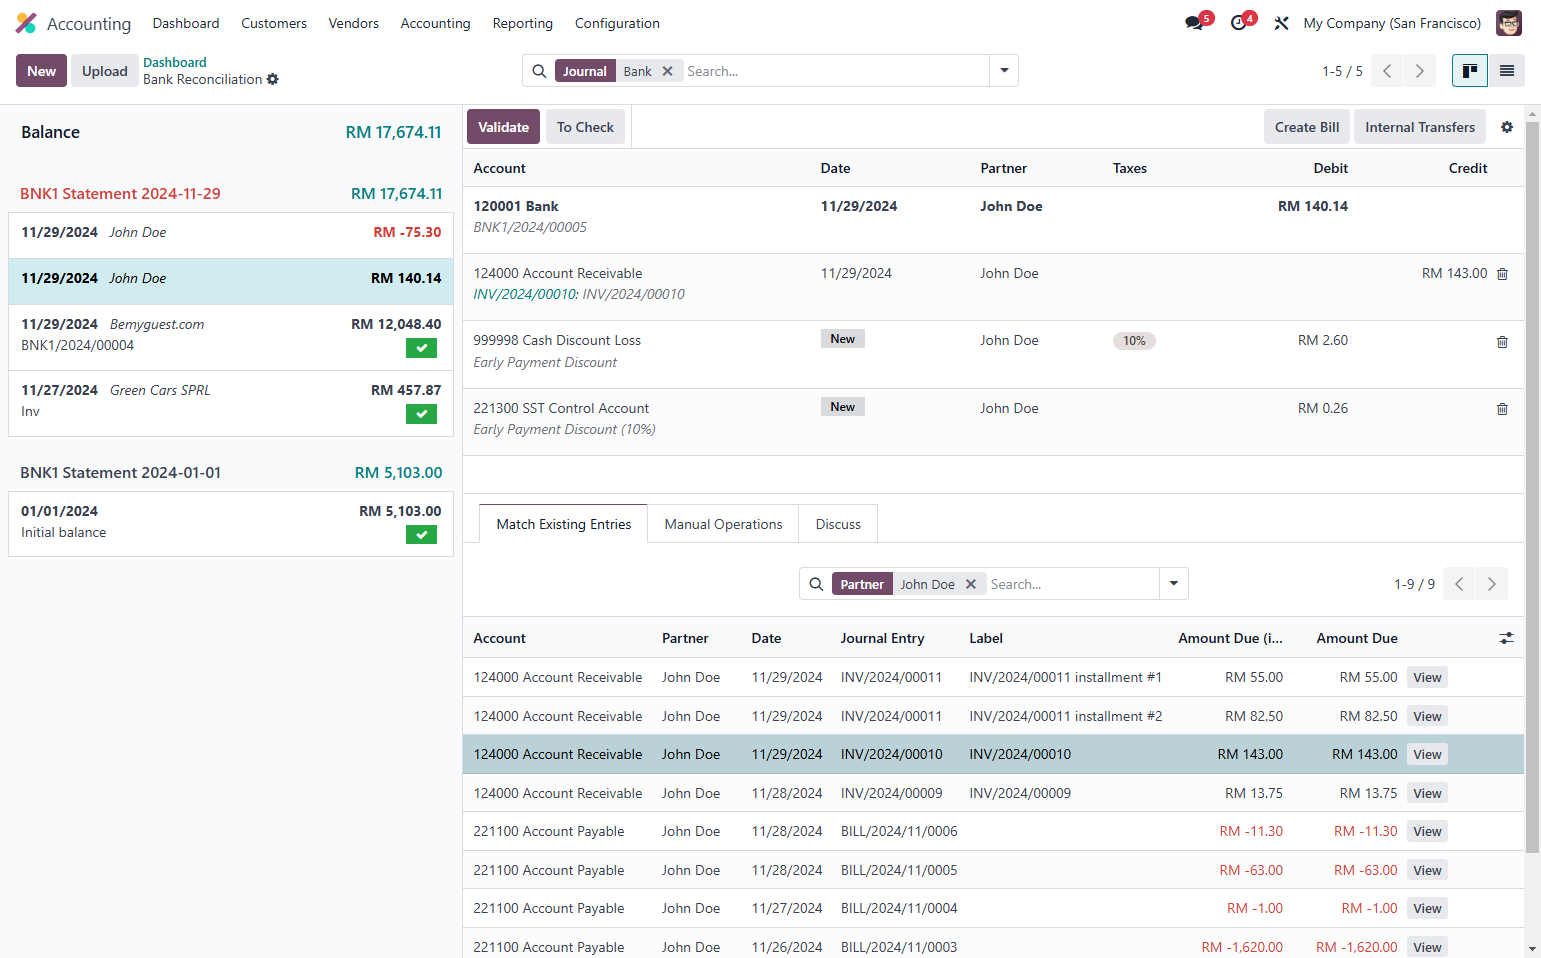Click the Validate button
Image resolution: width=1541 pixels, height=958 pixels.
point(503,127)
